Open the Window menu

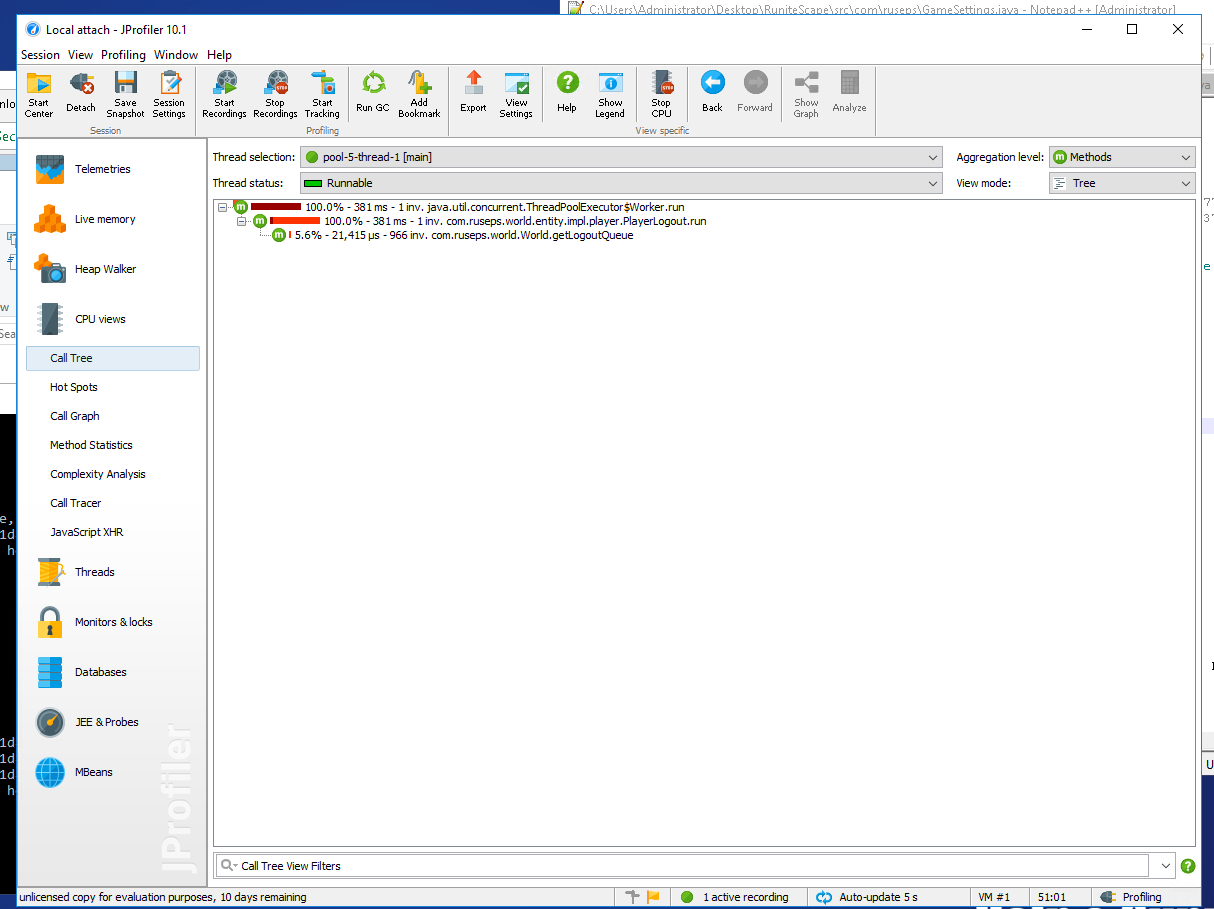coord(176,55)
